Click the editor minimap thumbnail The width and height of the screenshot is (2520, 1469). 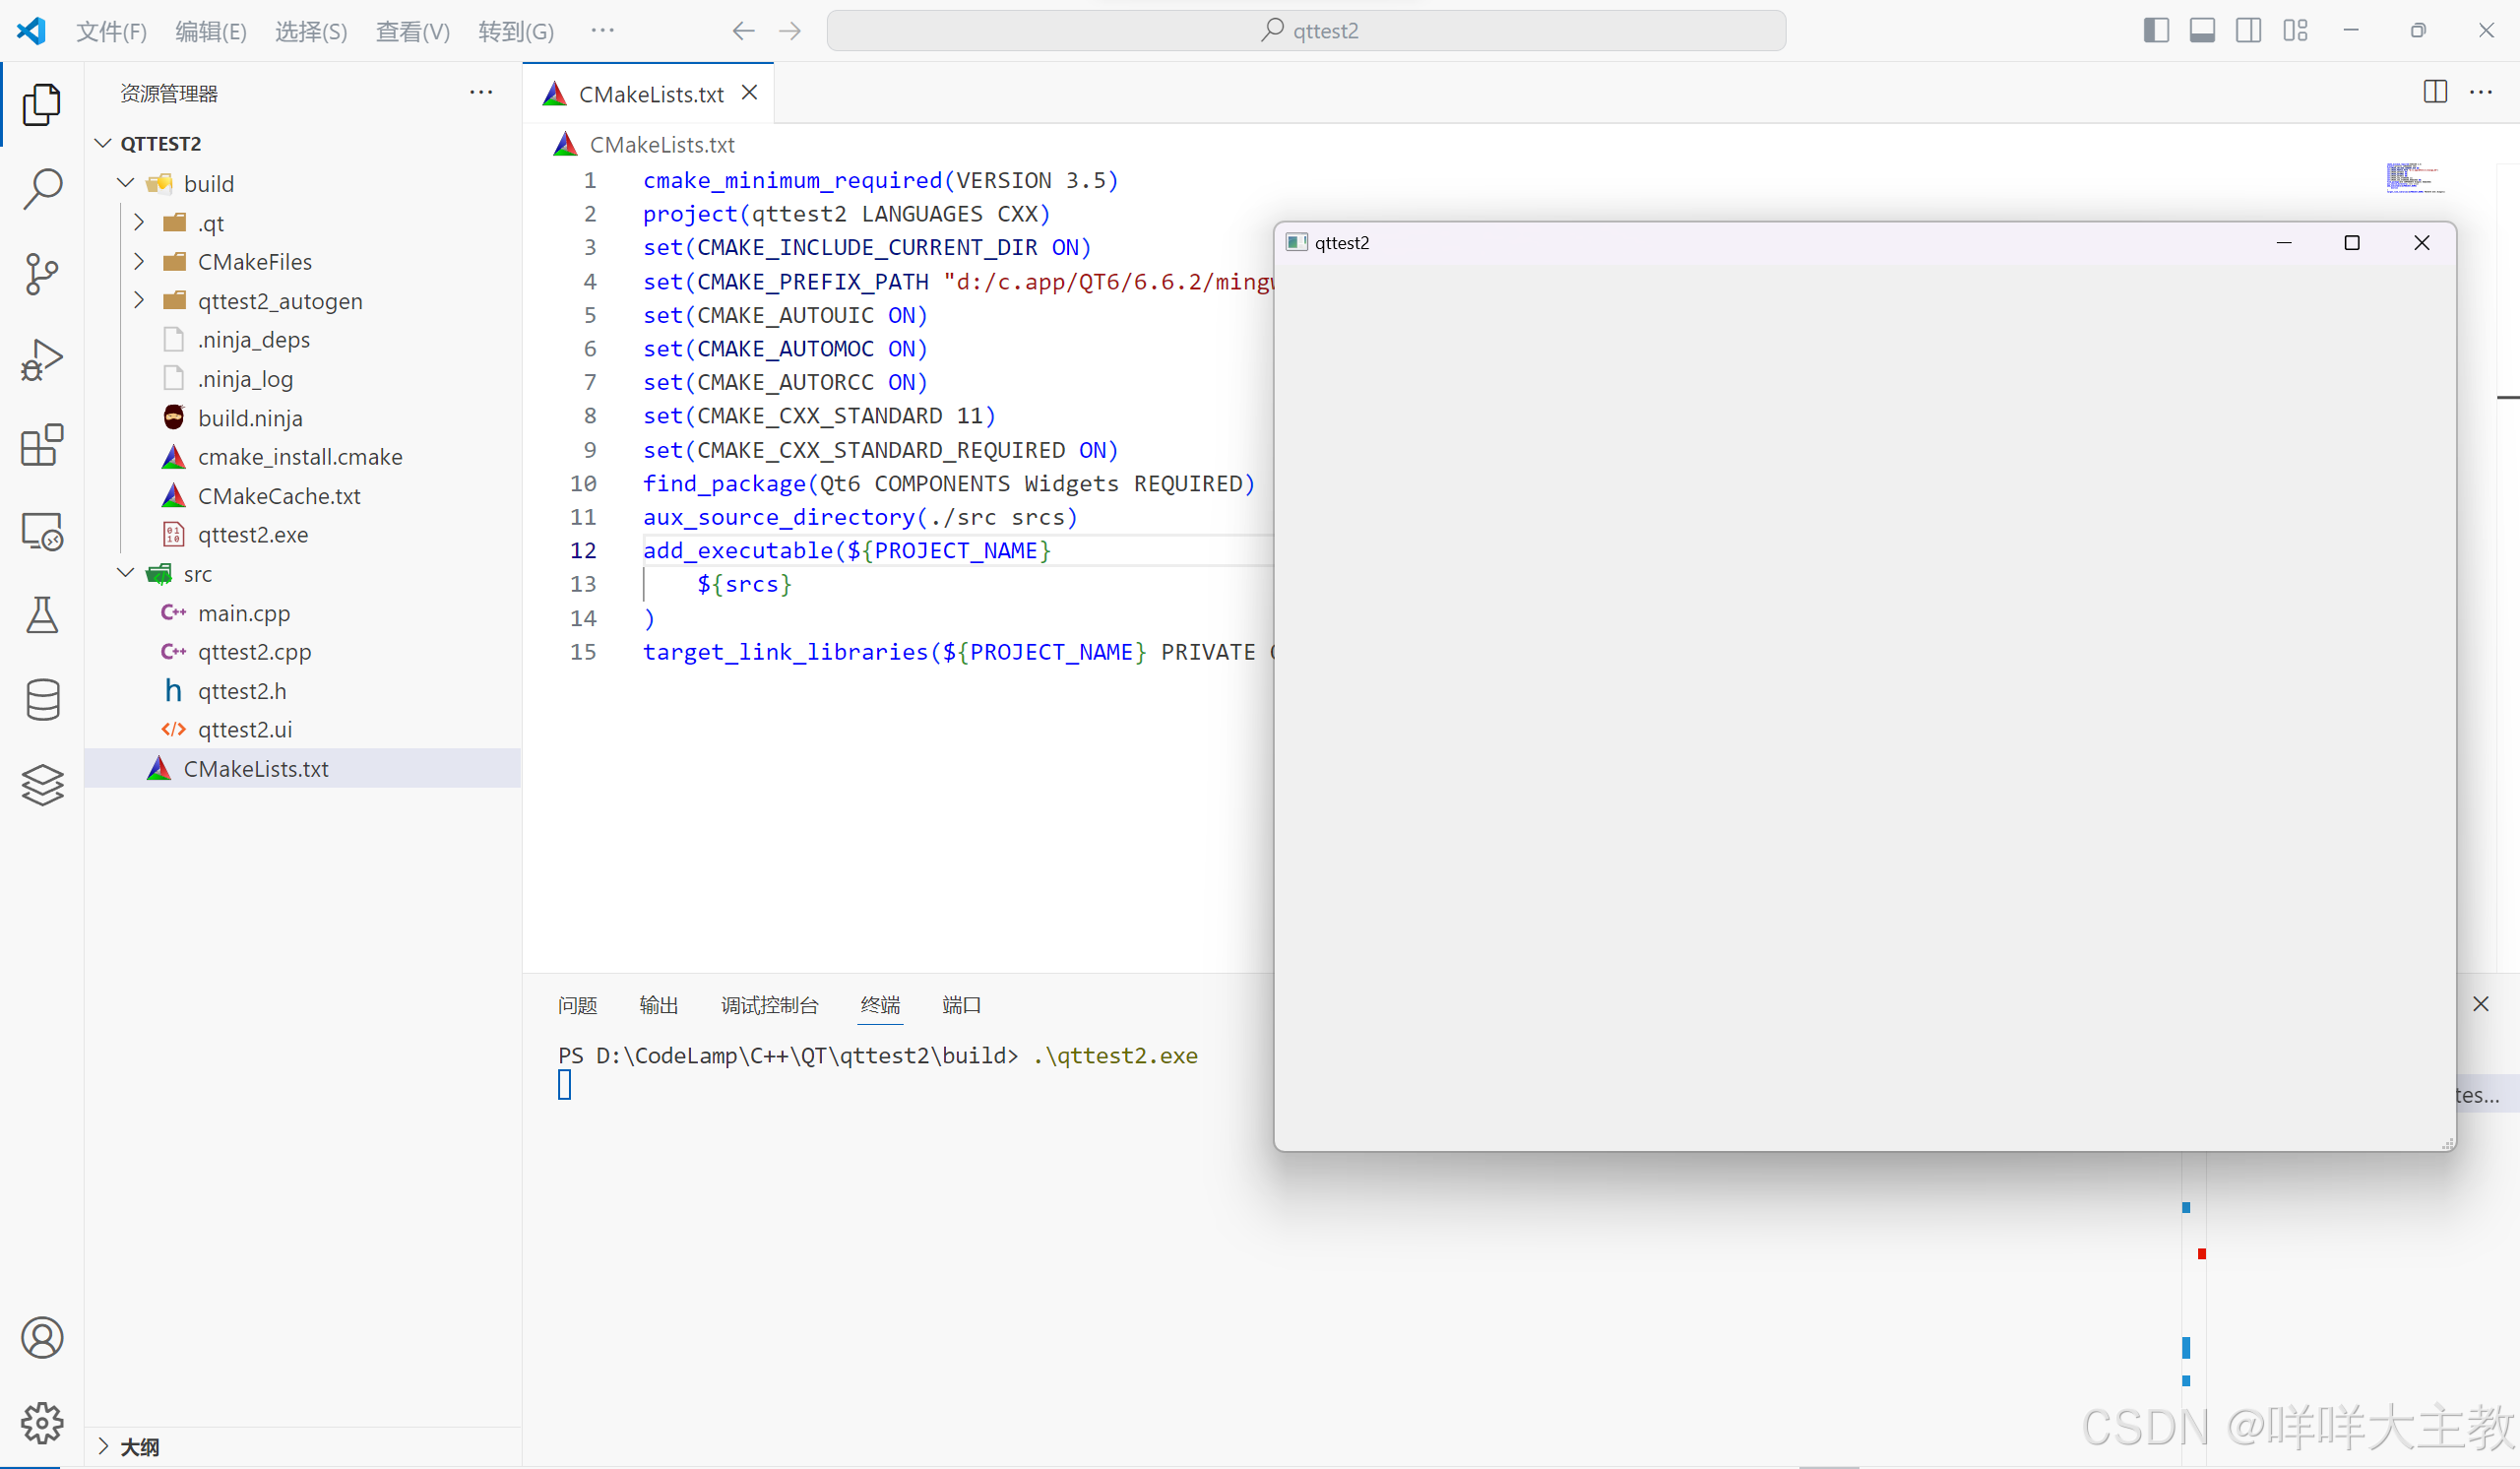coord(2415,177)
